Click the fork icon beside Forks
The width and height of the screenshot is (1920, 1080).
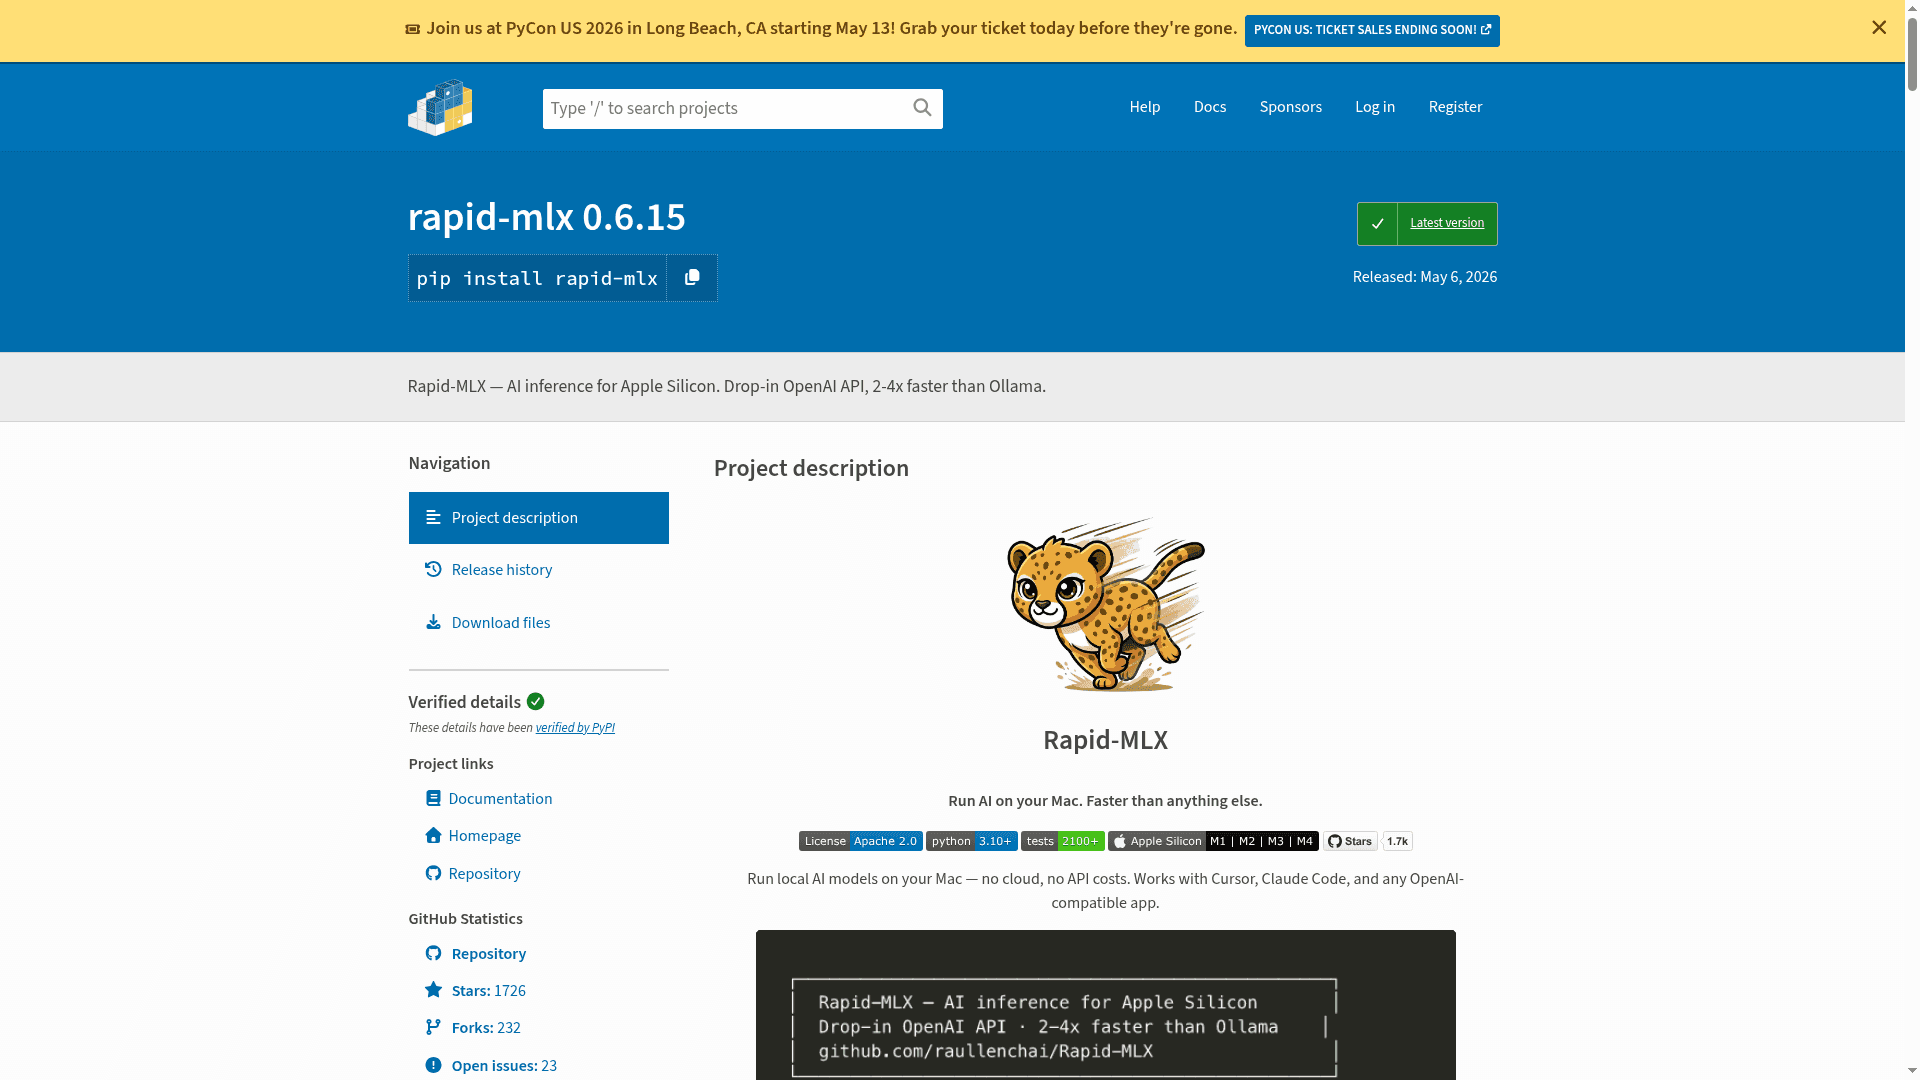pyautogui.click(x=433, y=1027)
